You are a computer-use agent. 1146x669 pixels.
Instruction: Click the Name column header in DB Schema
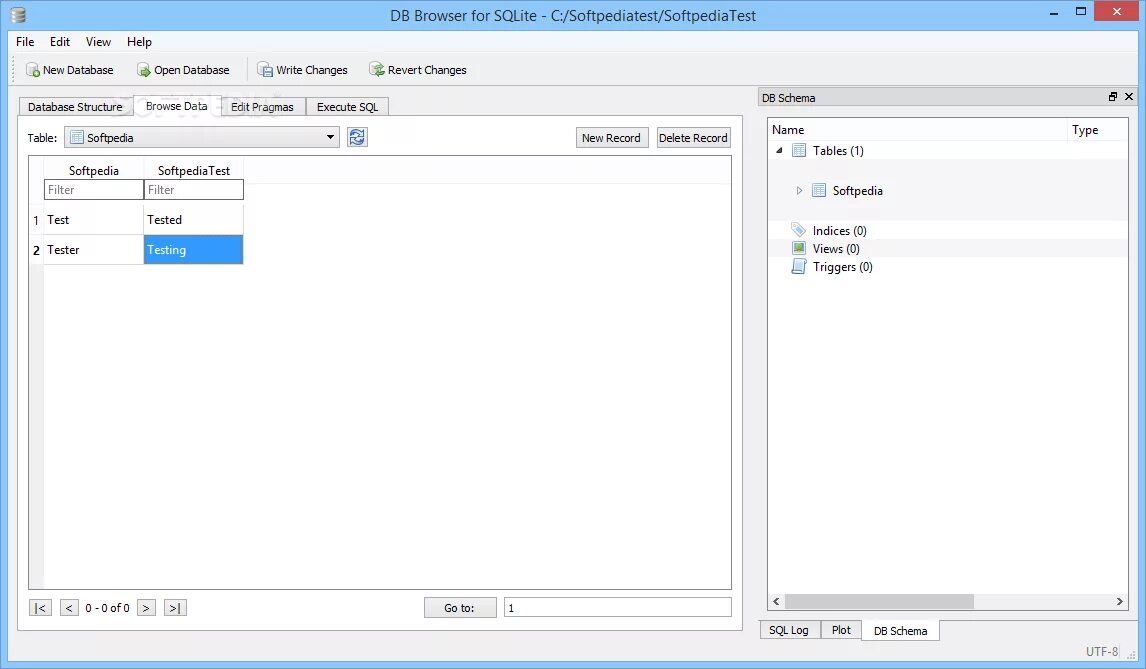click(x=918, y=129)
